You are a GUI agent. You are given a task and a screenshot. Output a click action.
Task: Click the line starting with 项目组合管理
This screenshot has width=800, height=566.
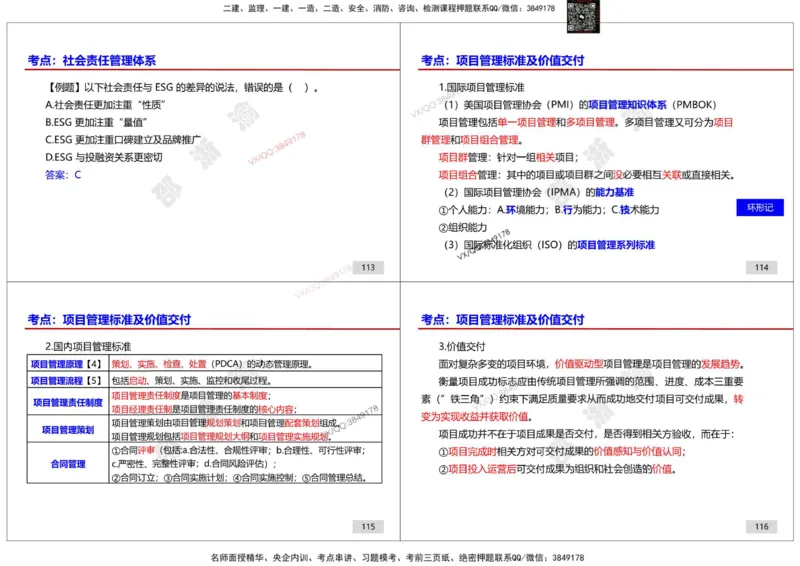[587, 175]
